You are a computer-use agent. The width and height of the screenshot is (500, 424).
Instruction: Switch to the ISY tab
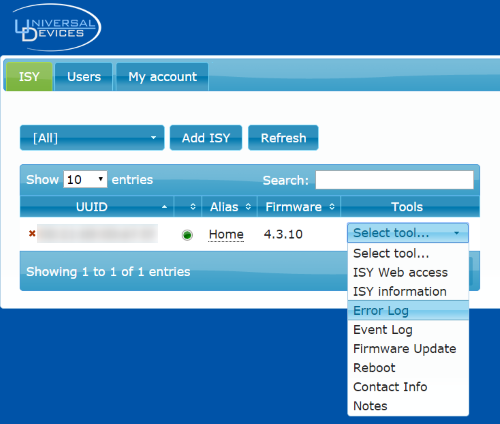coord(29,77)
